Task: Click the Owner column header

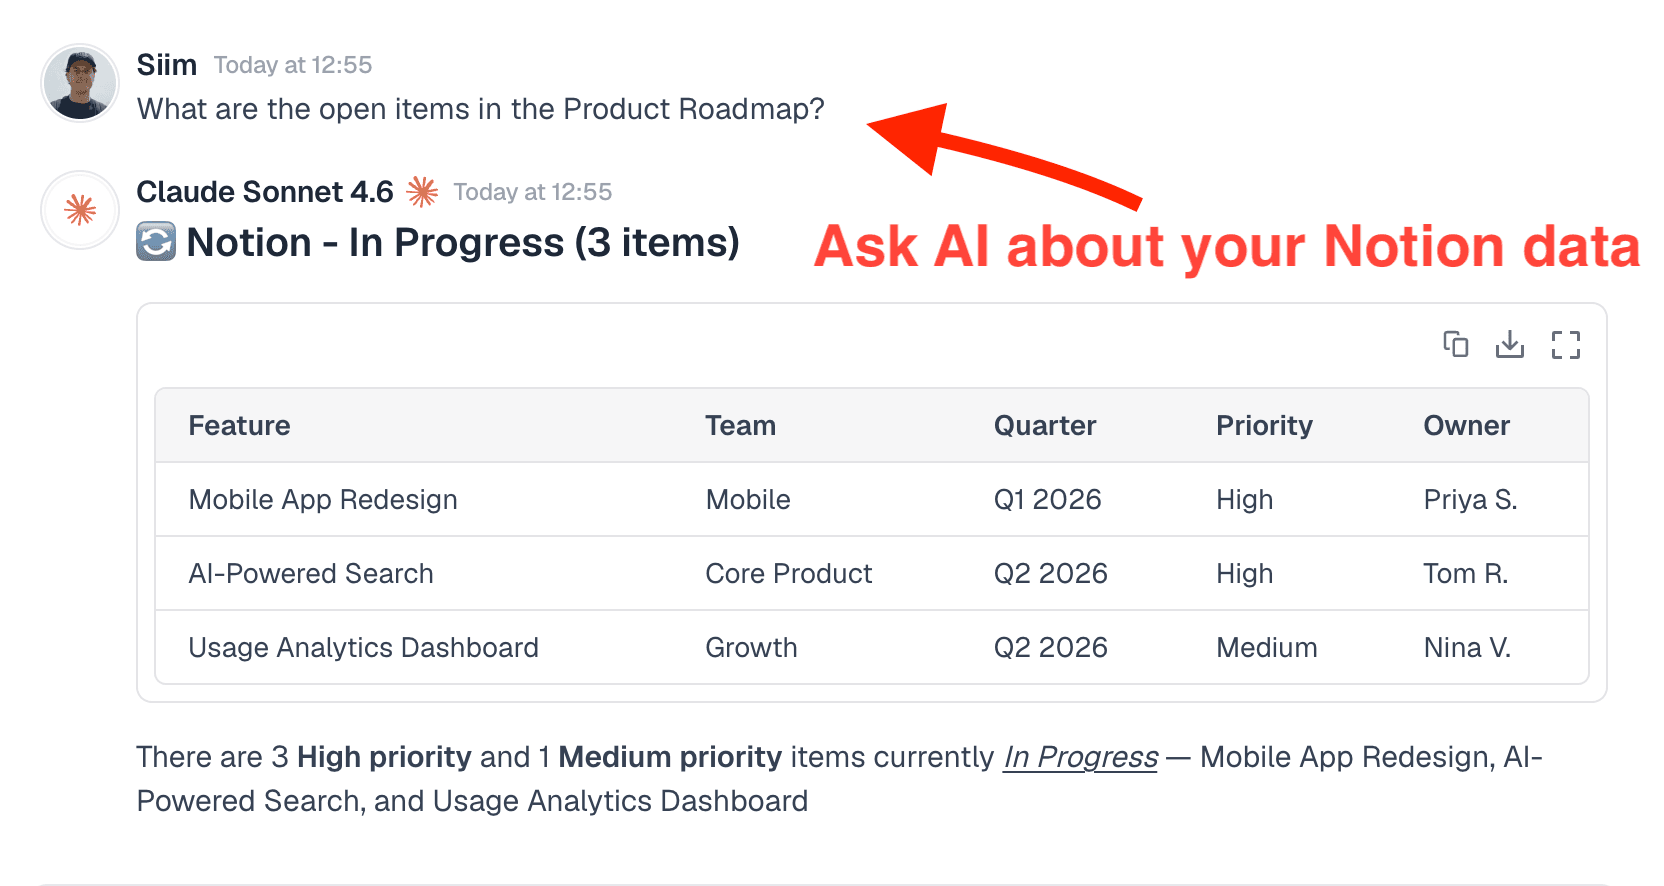Action: click(x=1466, y=425)
